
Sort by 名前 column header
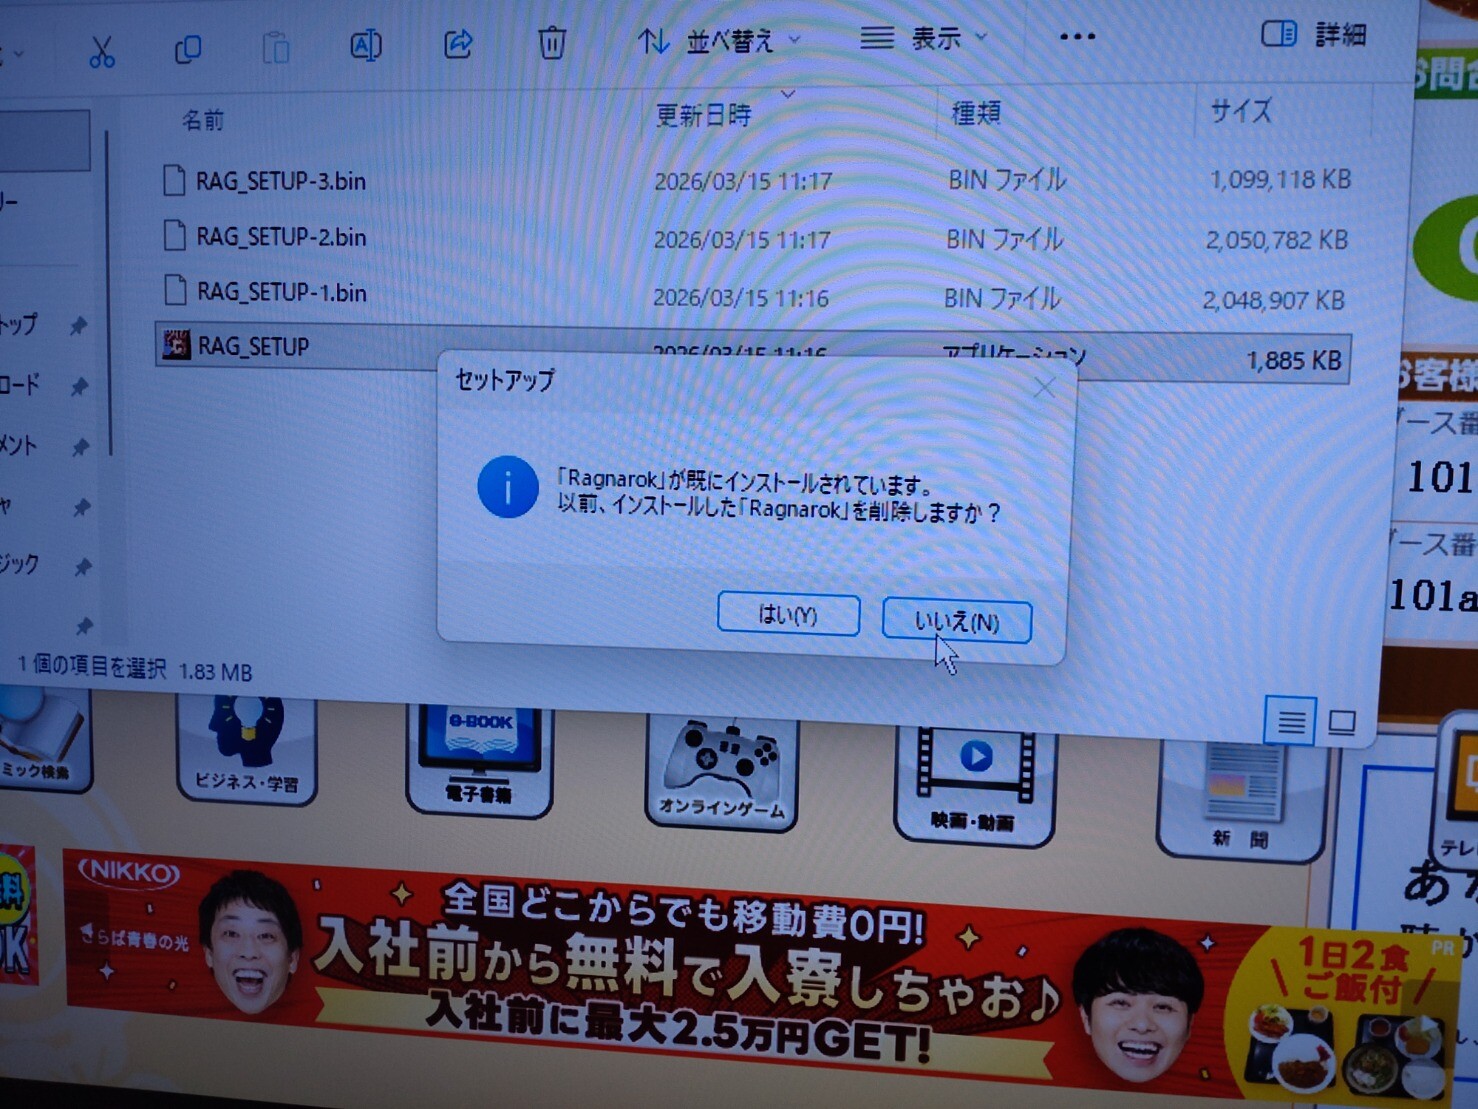tap(203, 121)
